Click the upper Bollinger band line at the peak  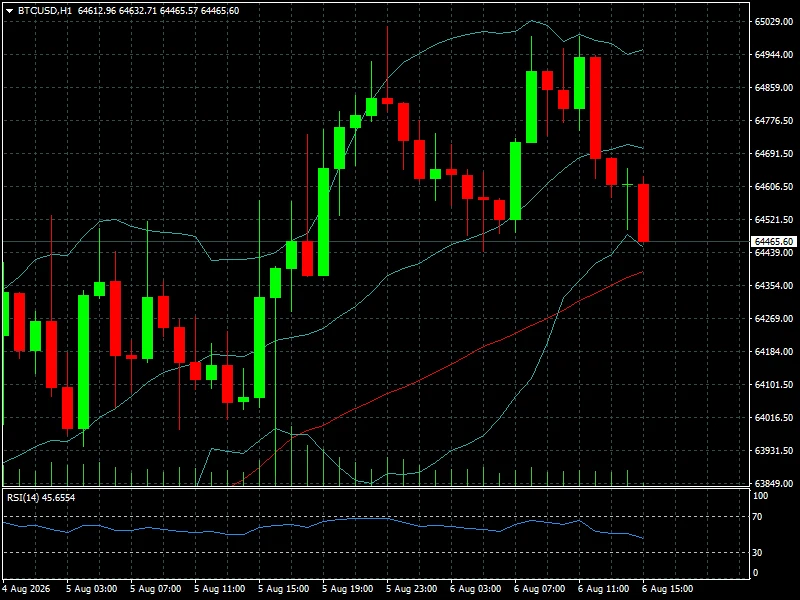click(532, 21)
